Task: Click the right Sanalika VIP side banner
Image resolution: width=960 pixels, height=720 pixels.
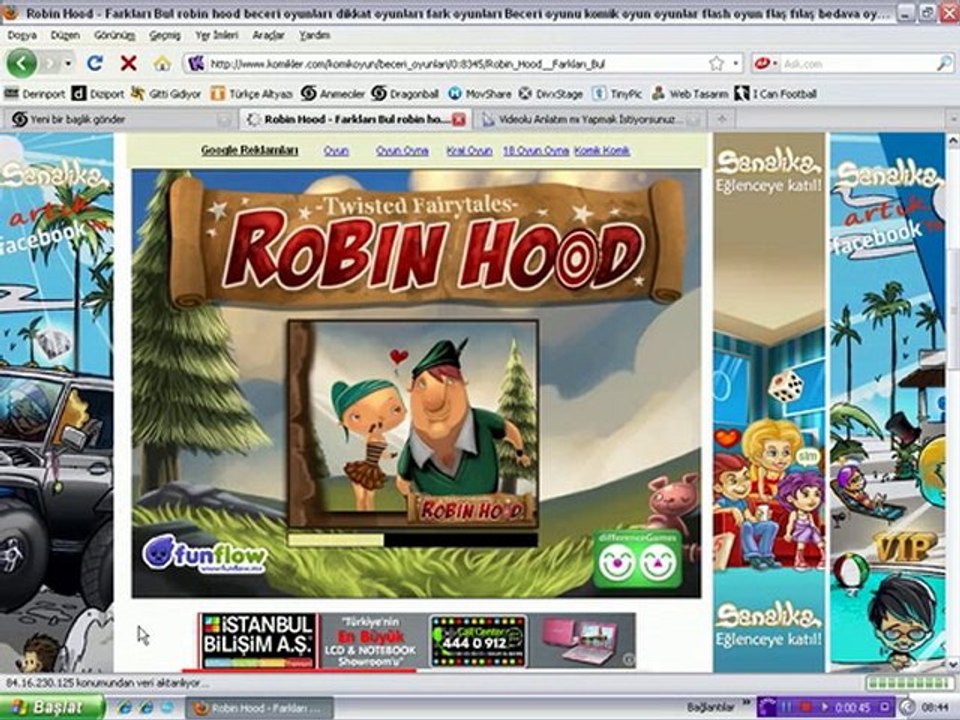Action: pyautogui.click(x=888, y=402)
